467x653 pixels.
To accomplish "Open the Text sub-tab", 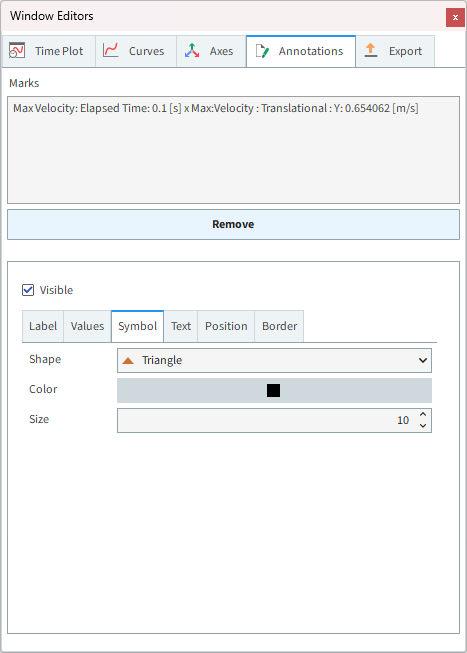I will (181, 326).
